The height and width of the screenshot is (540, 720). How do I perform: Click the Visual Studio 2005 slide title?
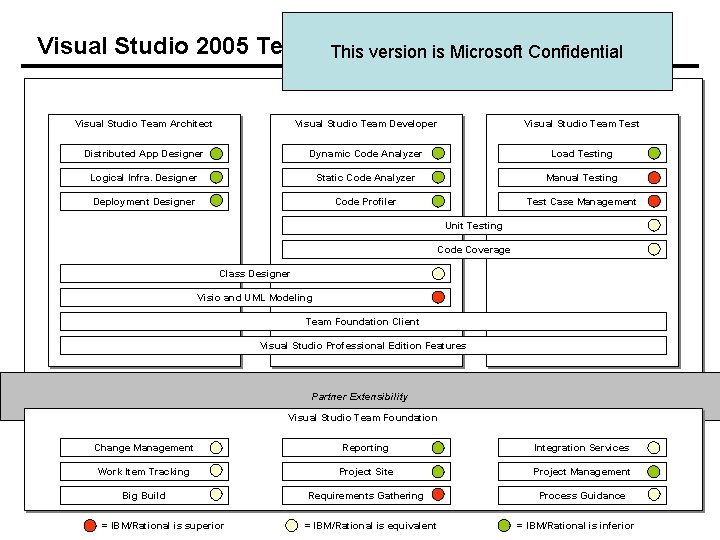[x=160, y=46]
